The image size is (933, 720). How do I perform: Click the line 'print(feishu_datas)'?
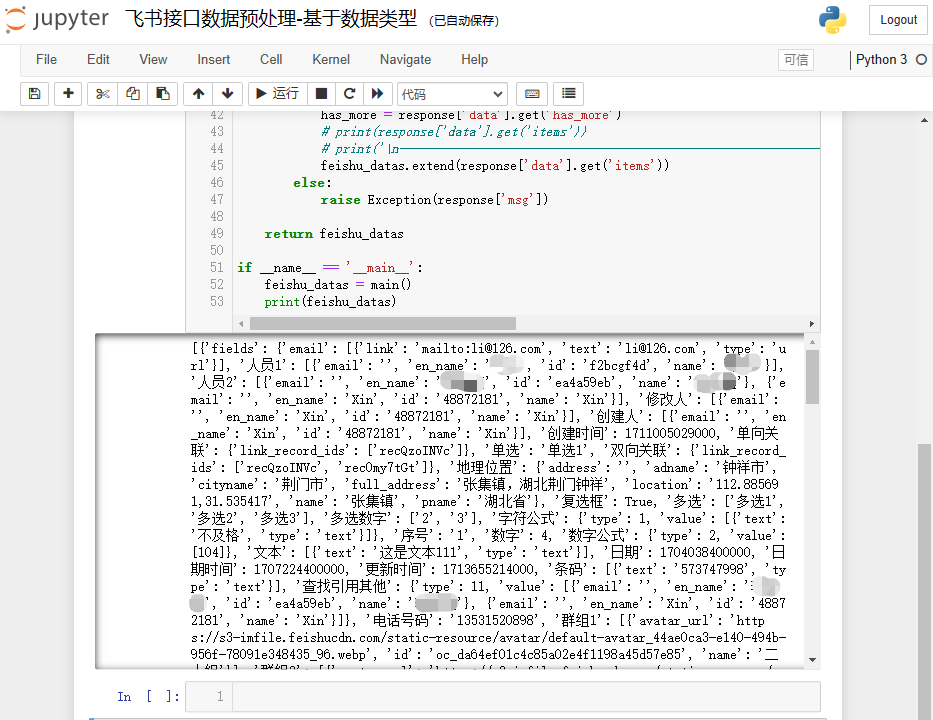click(330, 302)
